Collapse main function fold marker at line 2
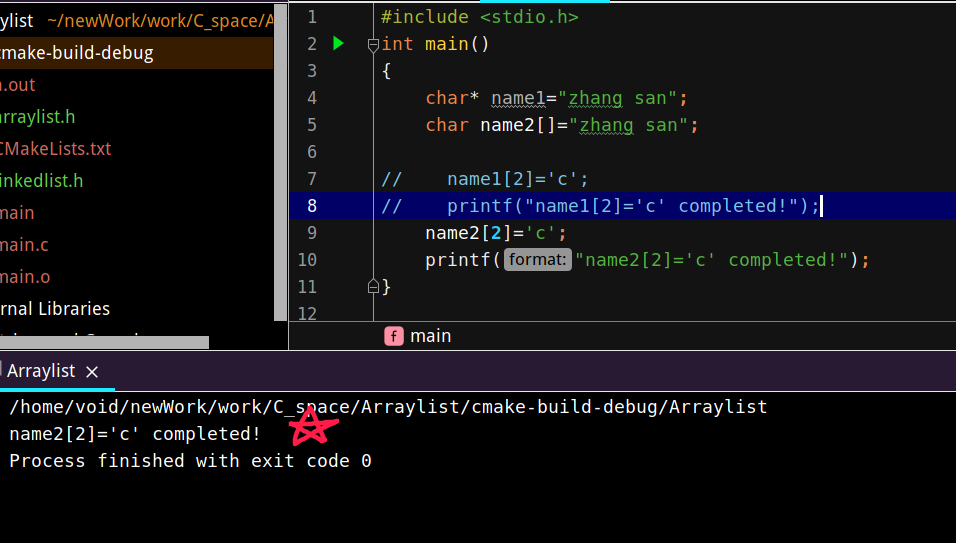This screenshot has width=956, height=543. click(x=373, y=44)
